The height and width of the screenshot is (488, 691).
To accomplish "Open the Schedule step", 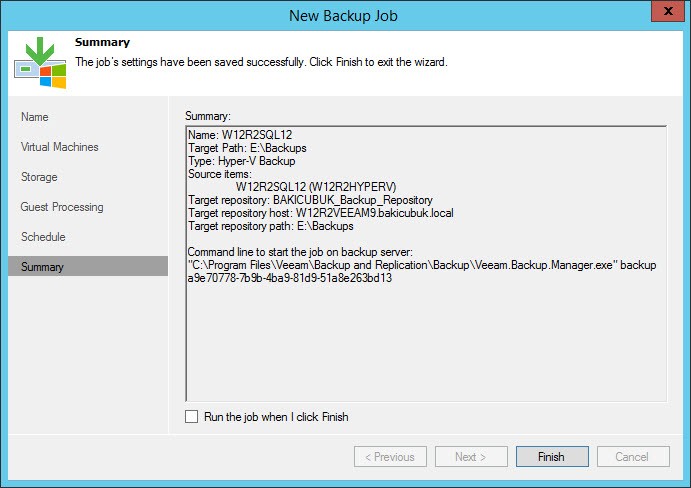I will tap(43, 237).
